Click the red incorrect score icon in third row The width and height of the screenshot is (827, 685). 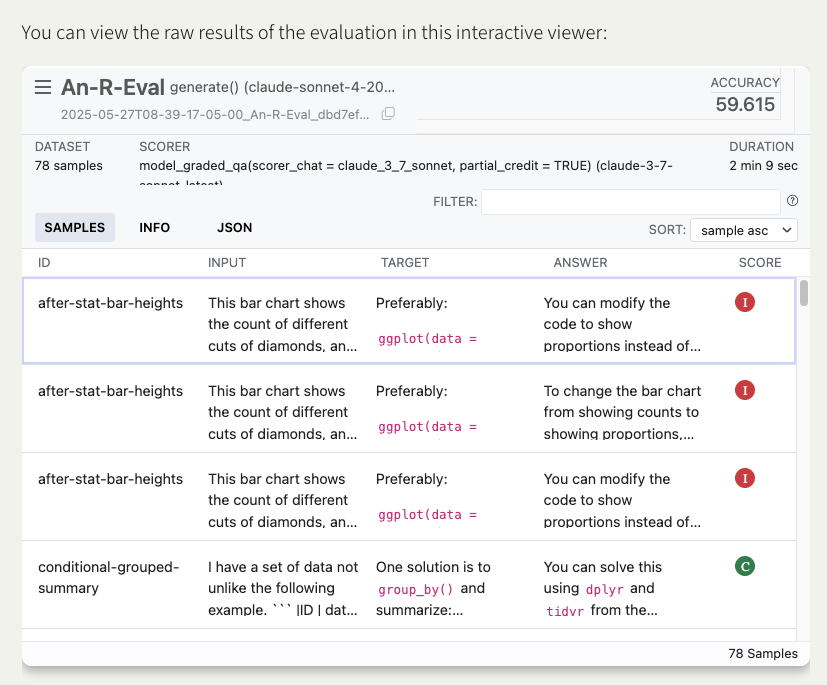point(744,478)
